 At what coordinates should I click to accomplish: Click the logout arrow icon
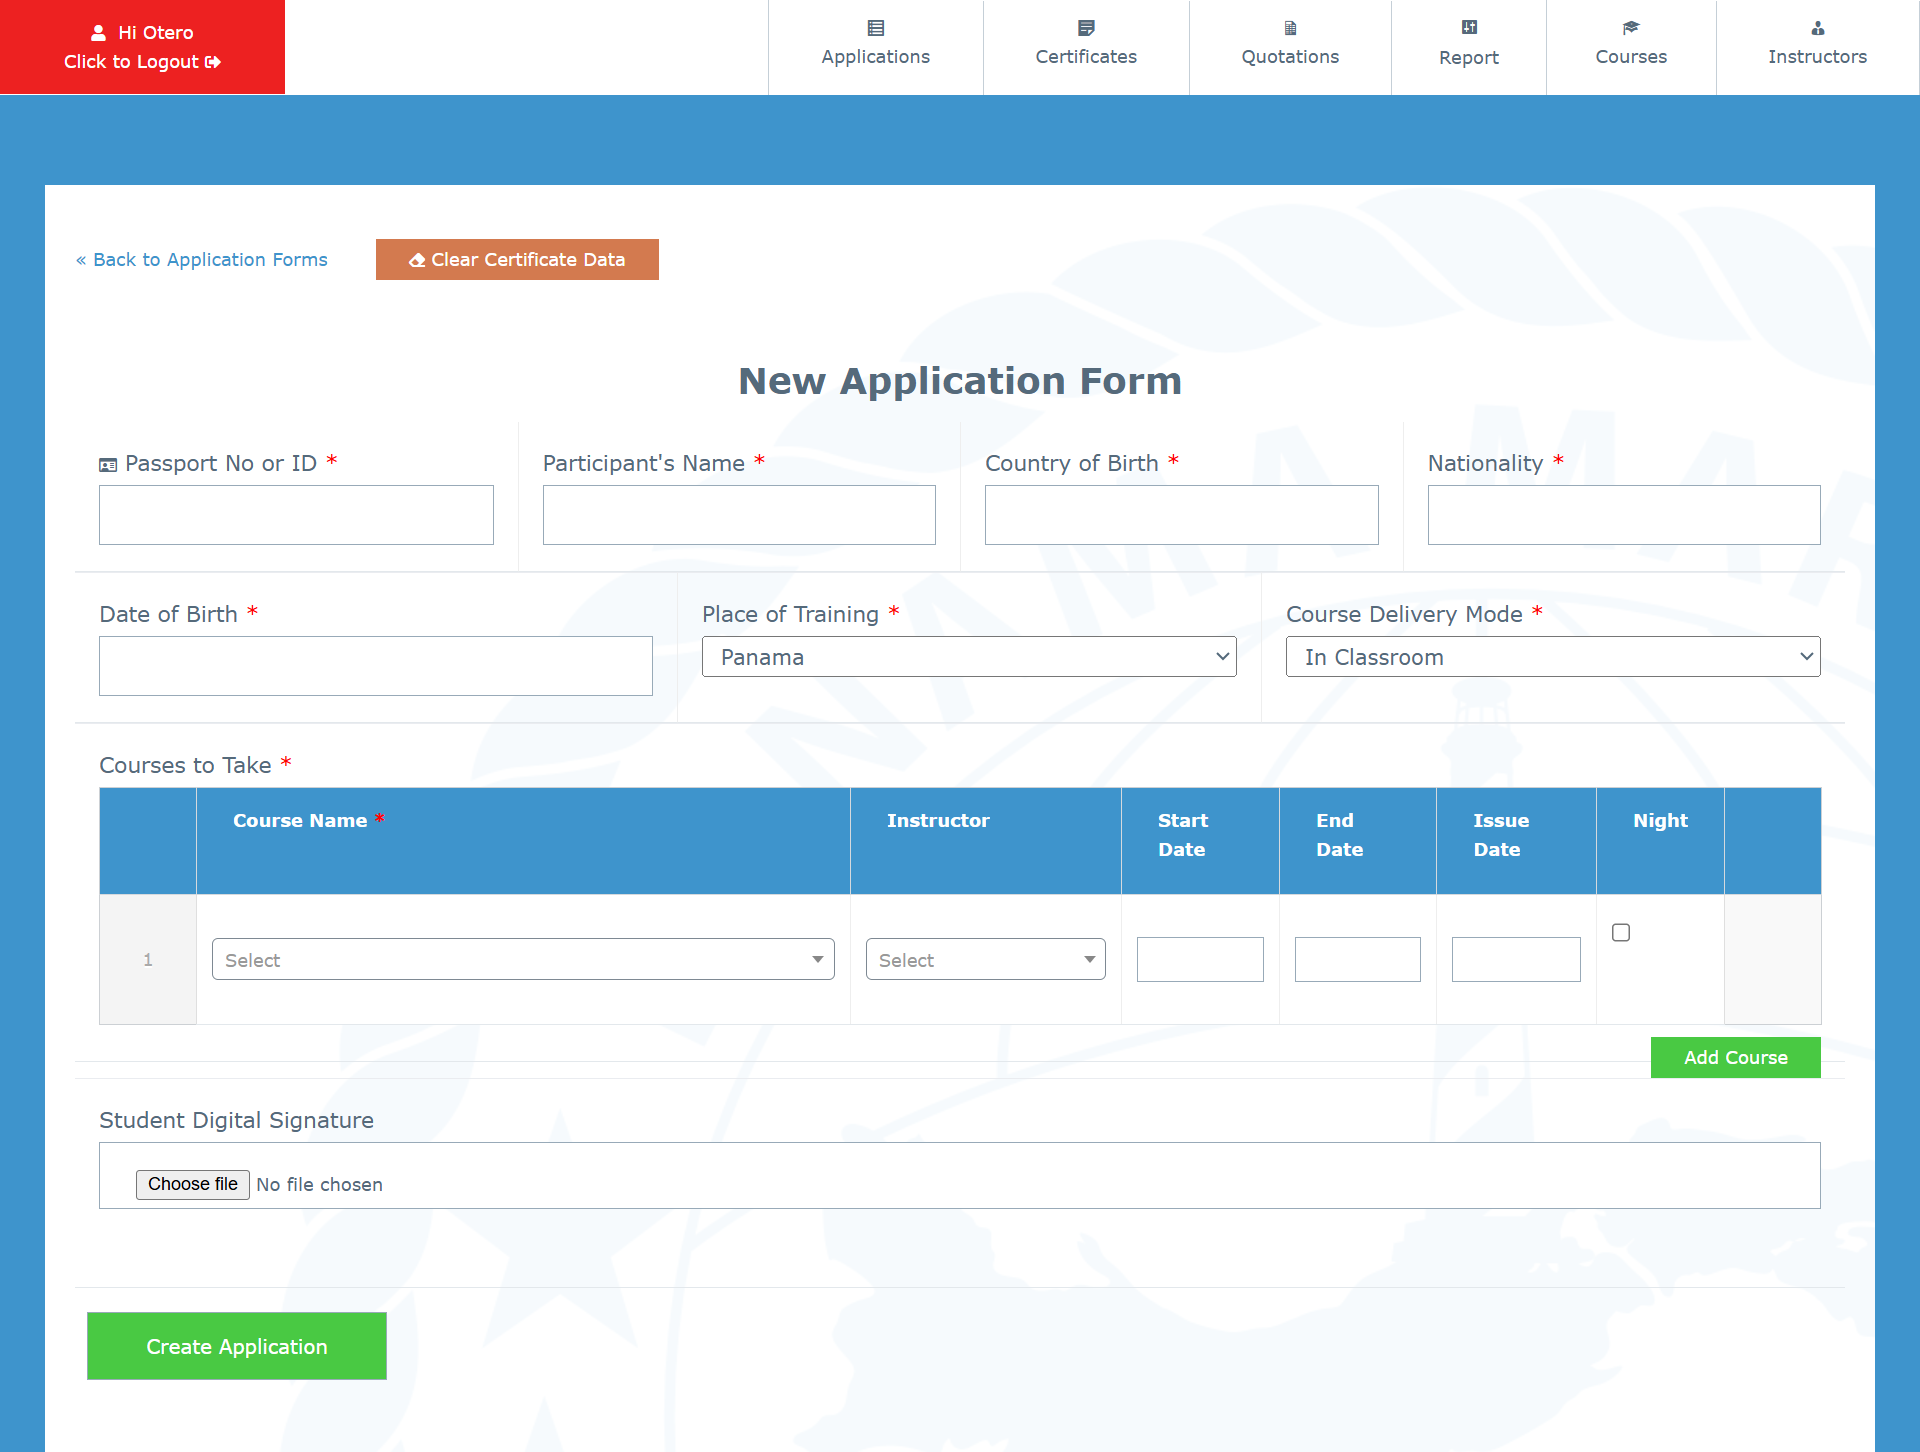point(213,62)
